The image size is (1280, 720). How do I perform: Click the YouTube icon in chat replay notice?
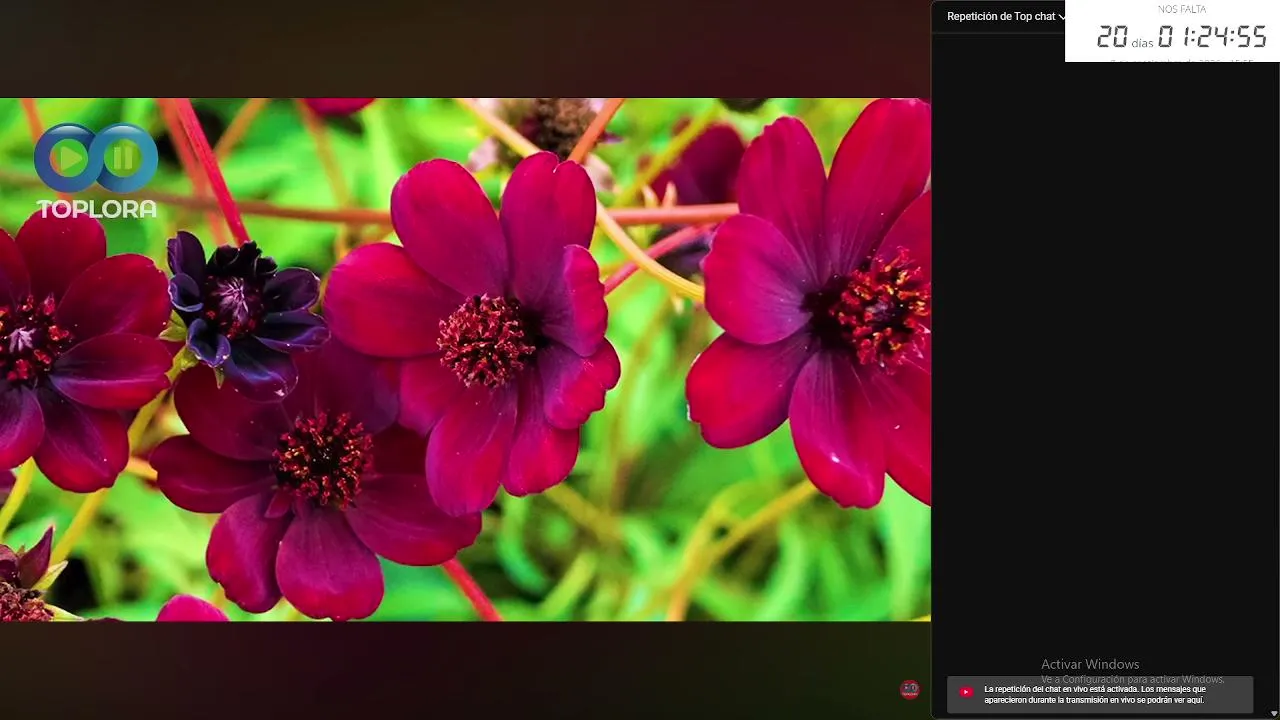point(966,692)
